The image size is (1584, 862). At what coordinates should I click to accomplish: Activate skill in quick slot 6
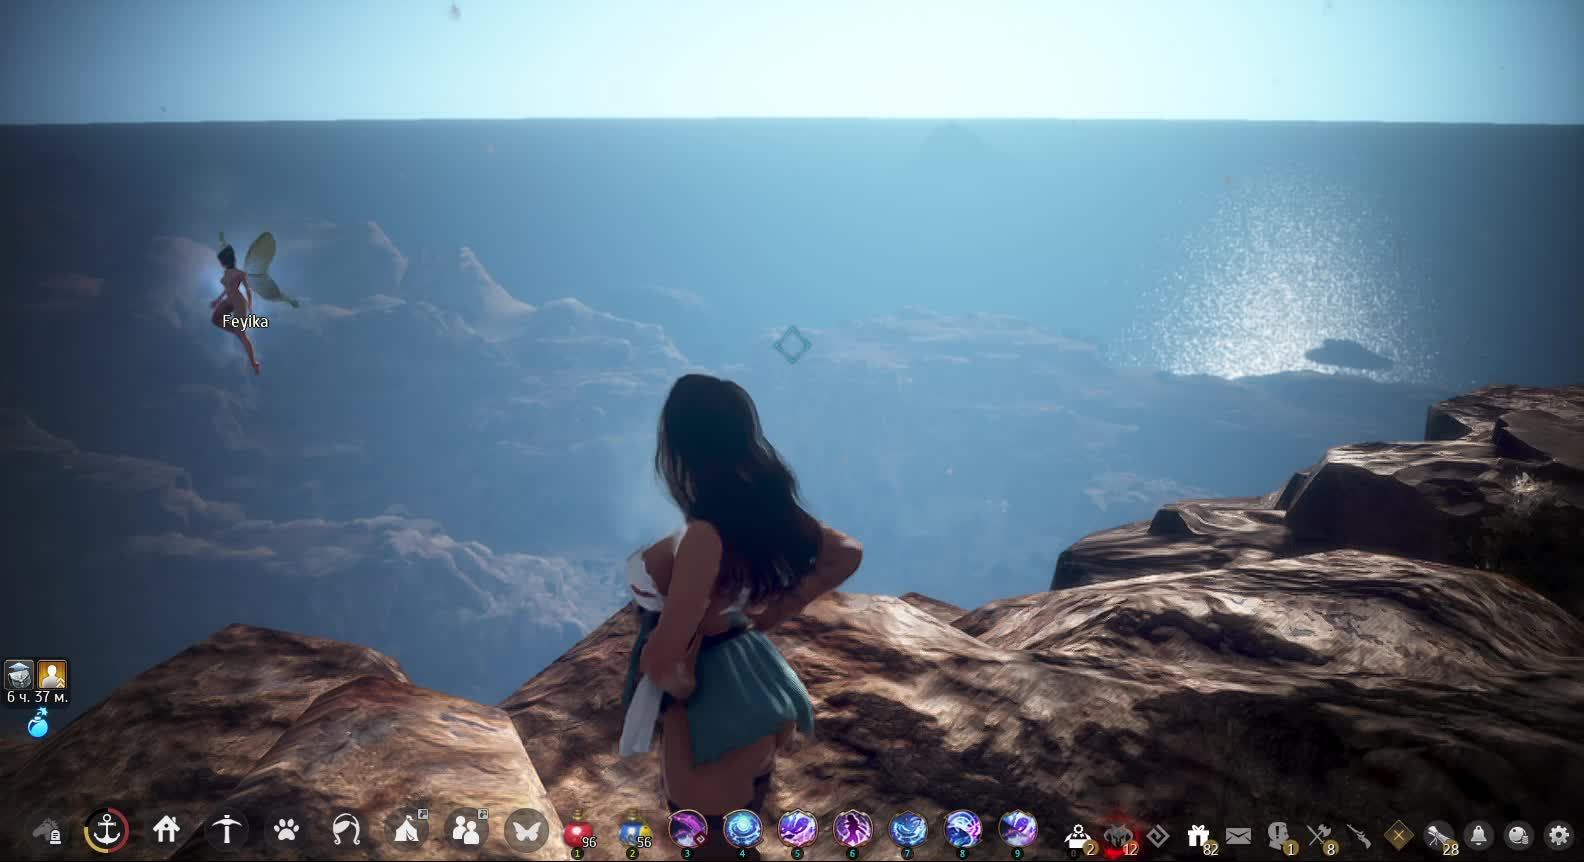coord(852,830)
